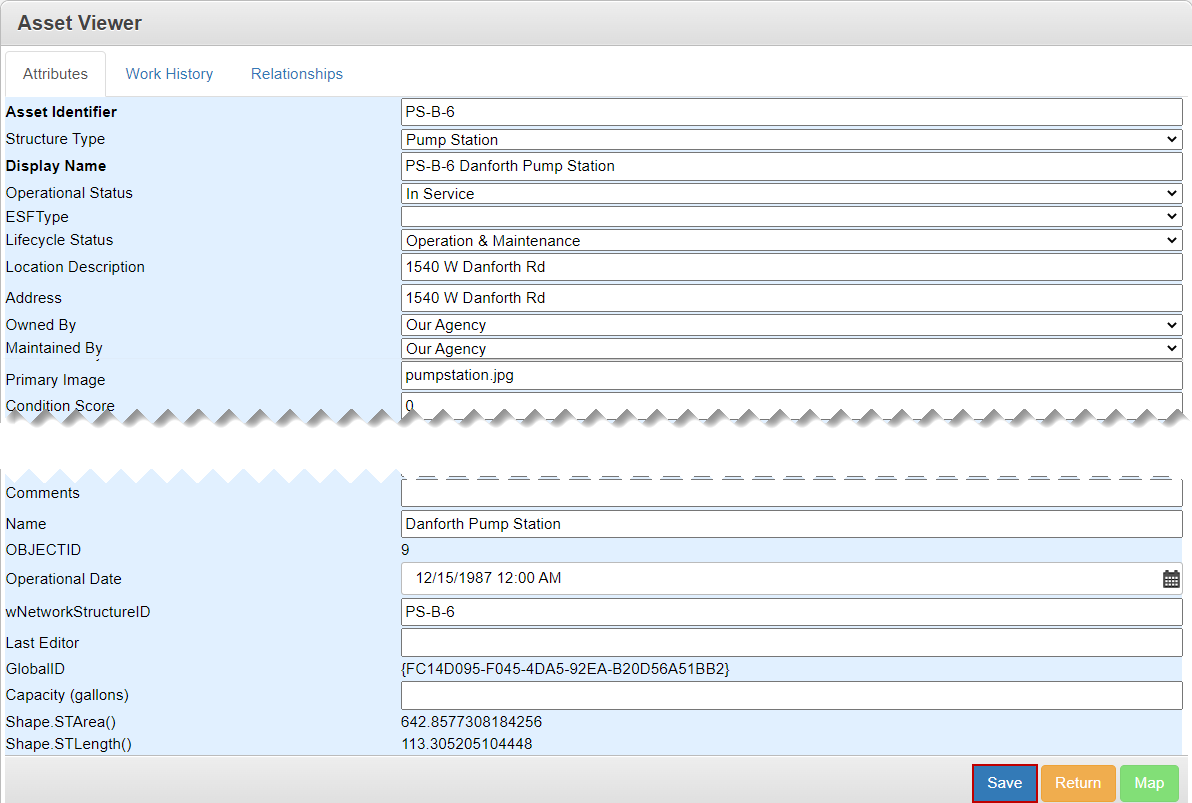The height and width of the screenshot is (803, 1192).
Task: Open the Maintained By dropdown
Action: point(791,349)
